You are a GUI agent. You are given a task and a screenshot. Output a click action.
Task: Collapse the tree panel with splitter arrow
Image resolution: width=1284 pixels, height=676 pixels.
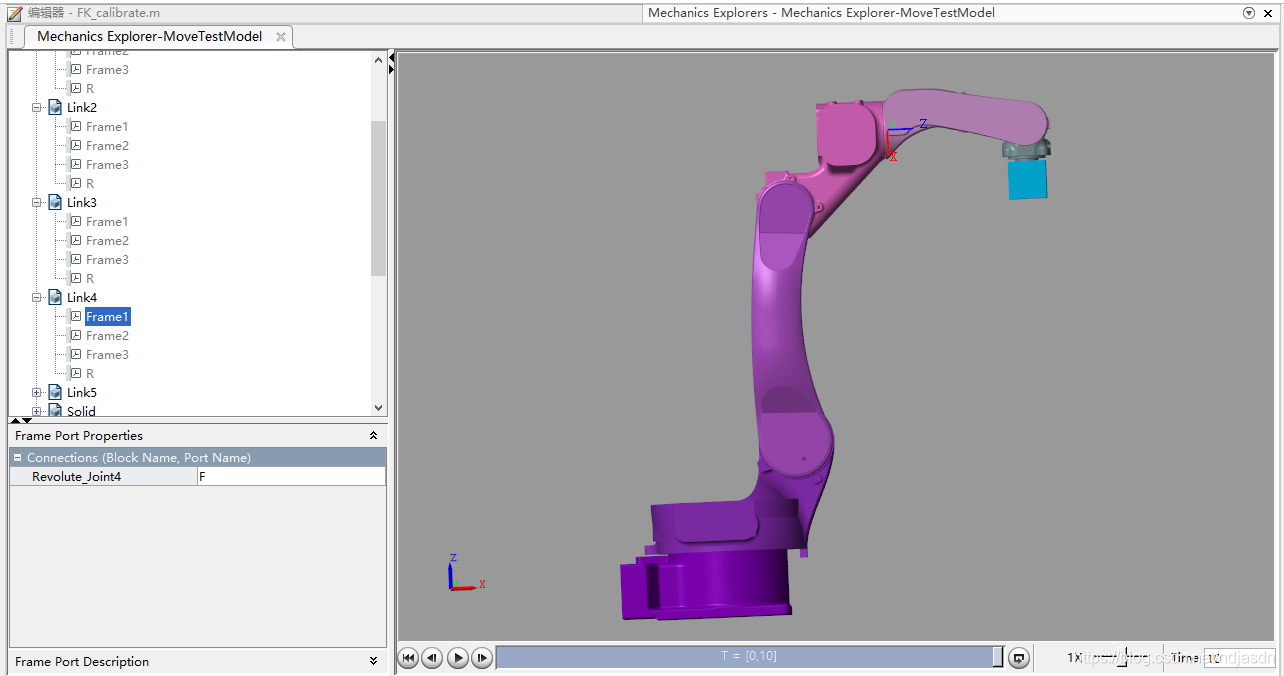(392, 59)
